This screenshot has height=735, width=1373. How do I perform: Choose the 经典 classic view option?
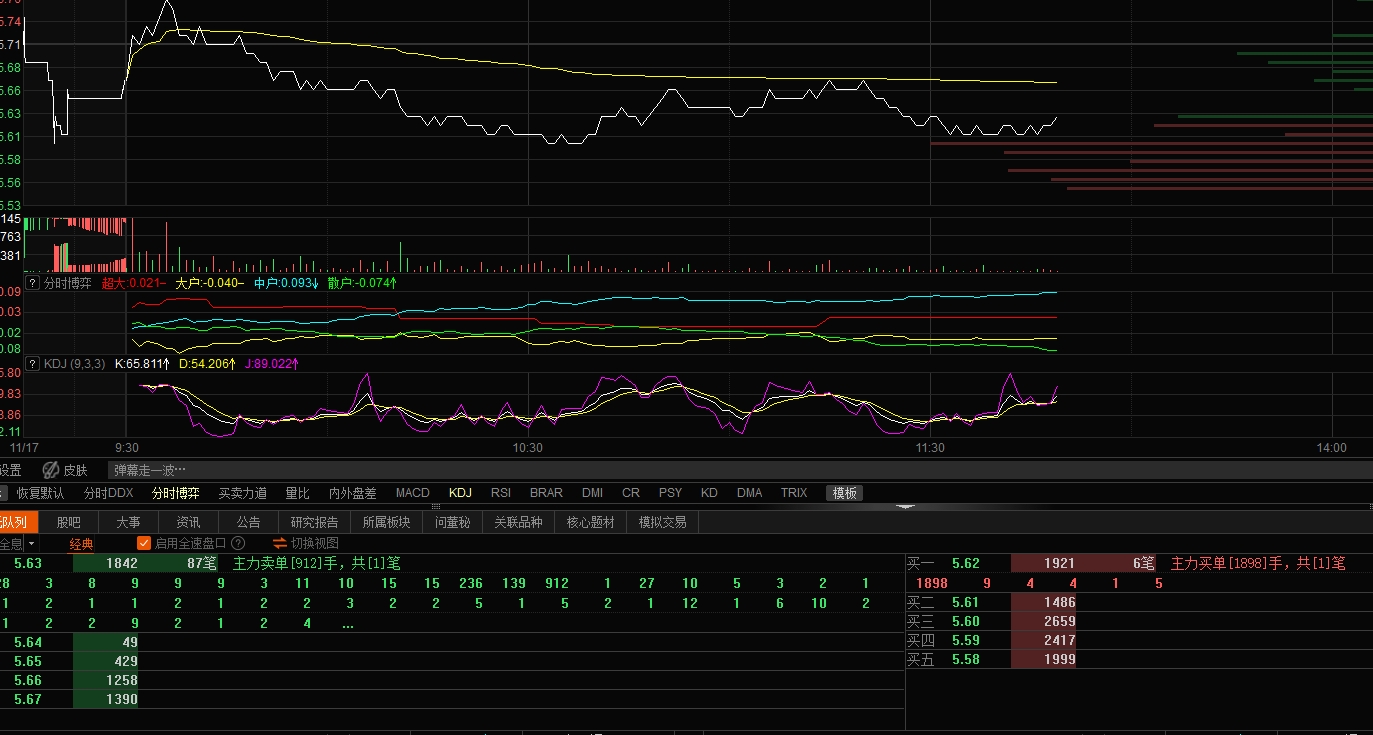(81, 544)
